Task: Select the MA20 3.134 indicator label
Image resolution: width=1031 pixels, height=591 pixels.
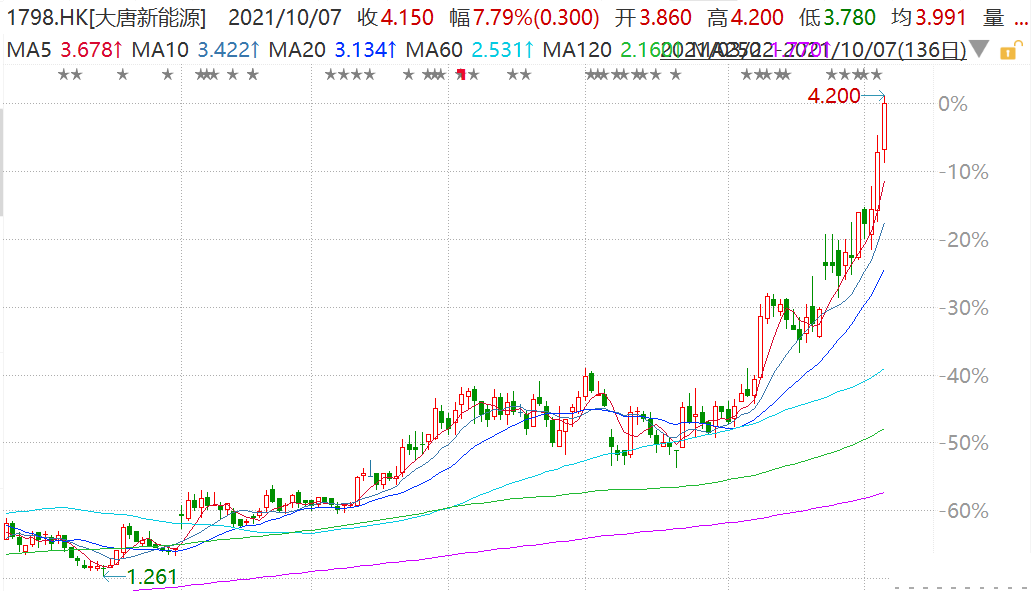Action: [x=333, y=49]
